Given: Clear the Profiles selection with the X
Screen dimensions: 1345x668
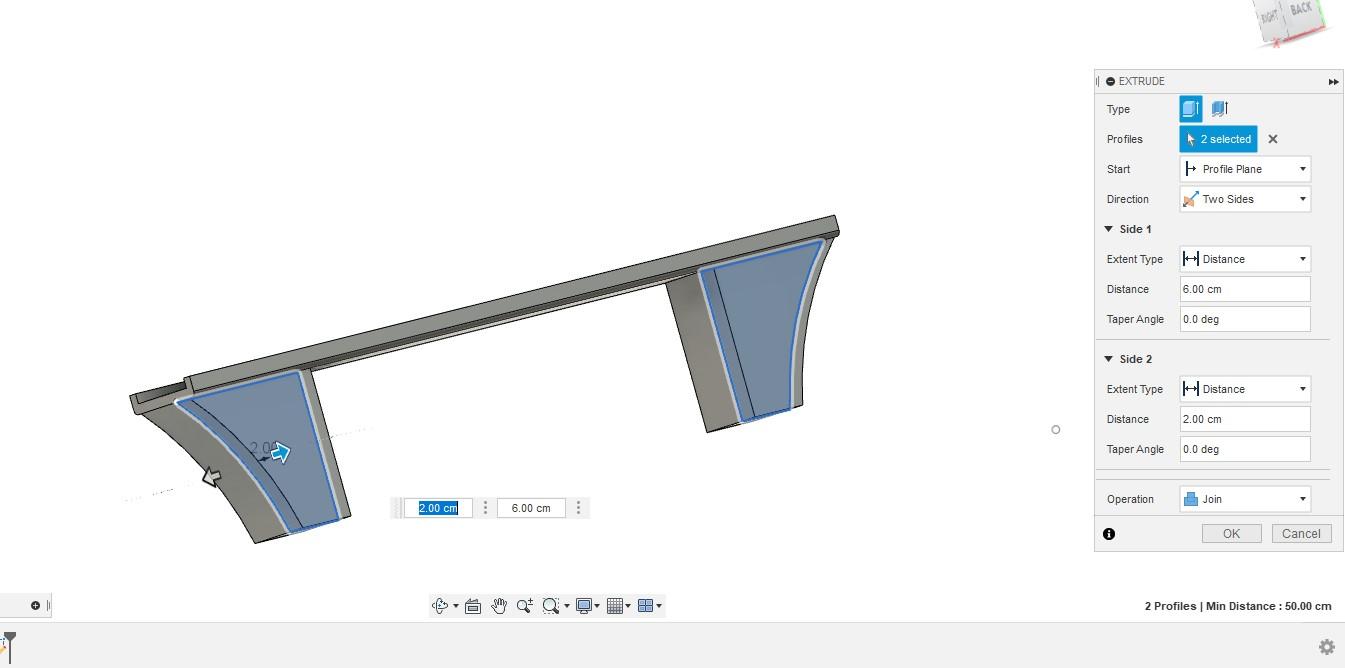Looking at the screenshot, I should tap(1272, 139).
